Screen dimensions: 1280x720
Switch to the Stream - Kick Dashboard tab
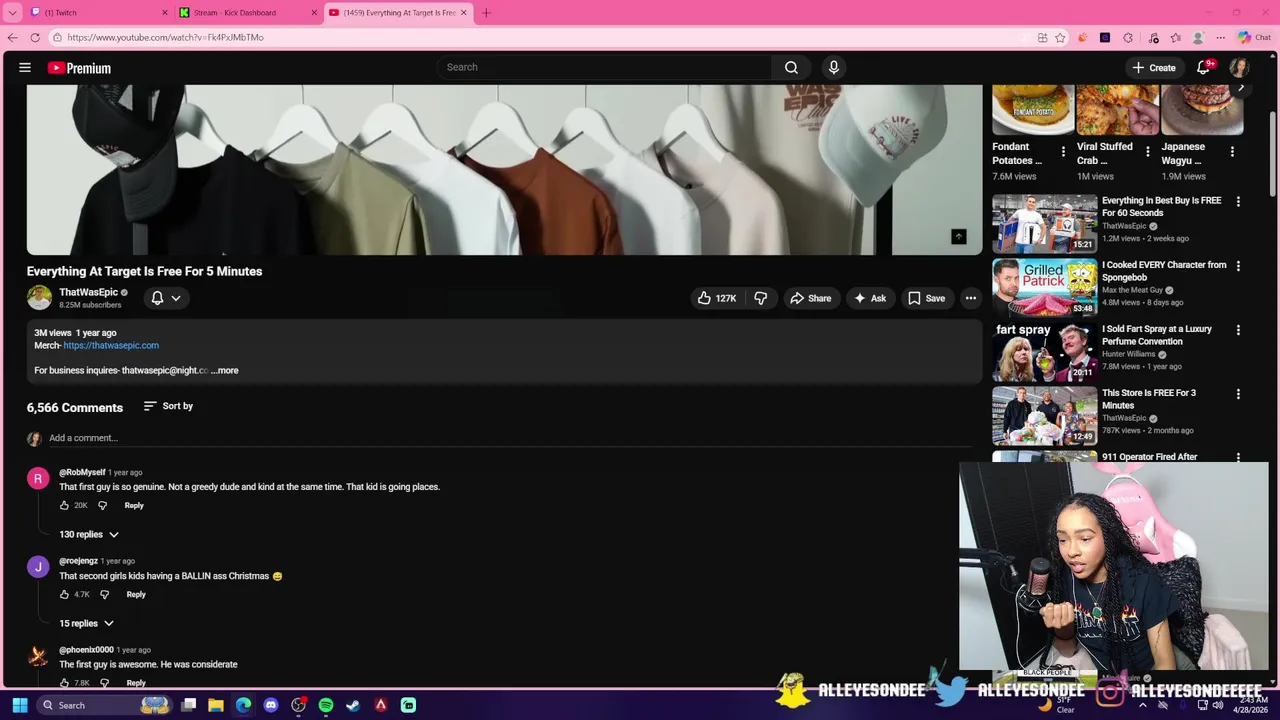click(x=247, y=12)
